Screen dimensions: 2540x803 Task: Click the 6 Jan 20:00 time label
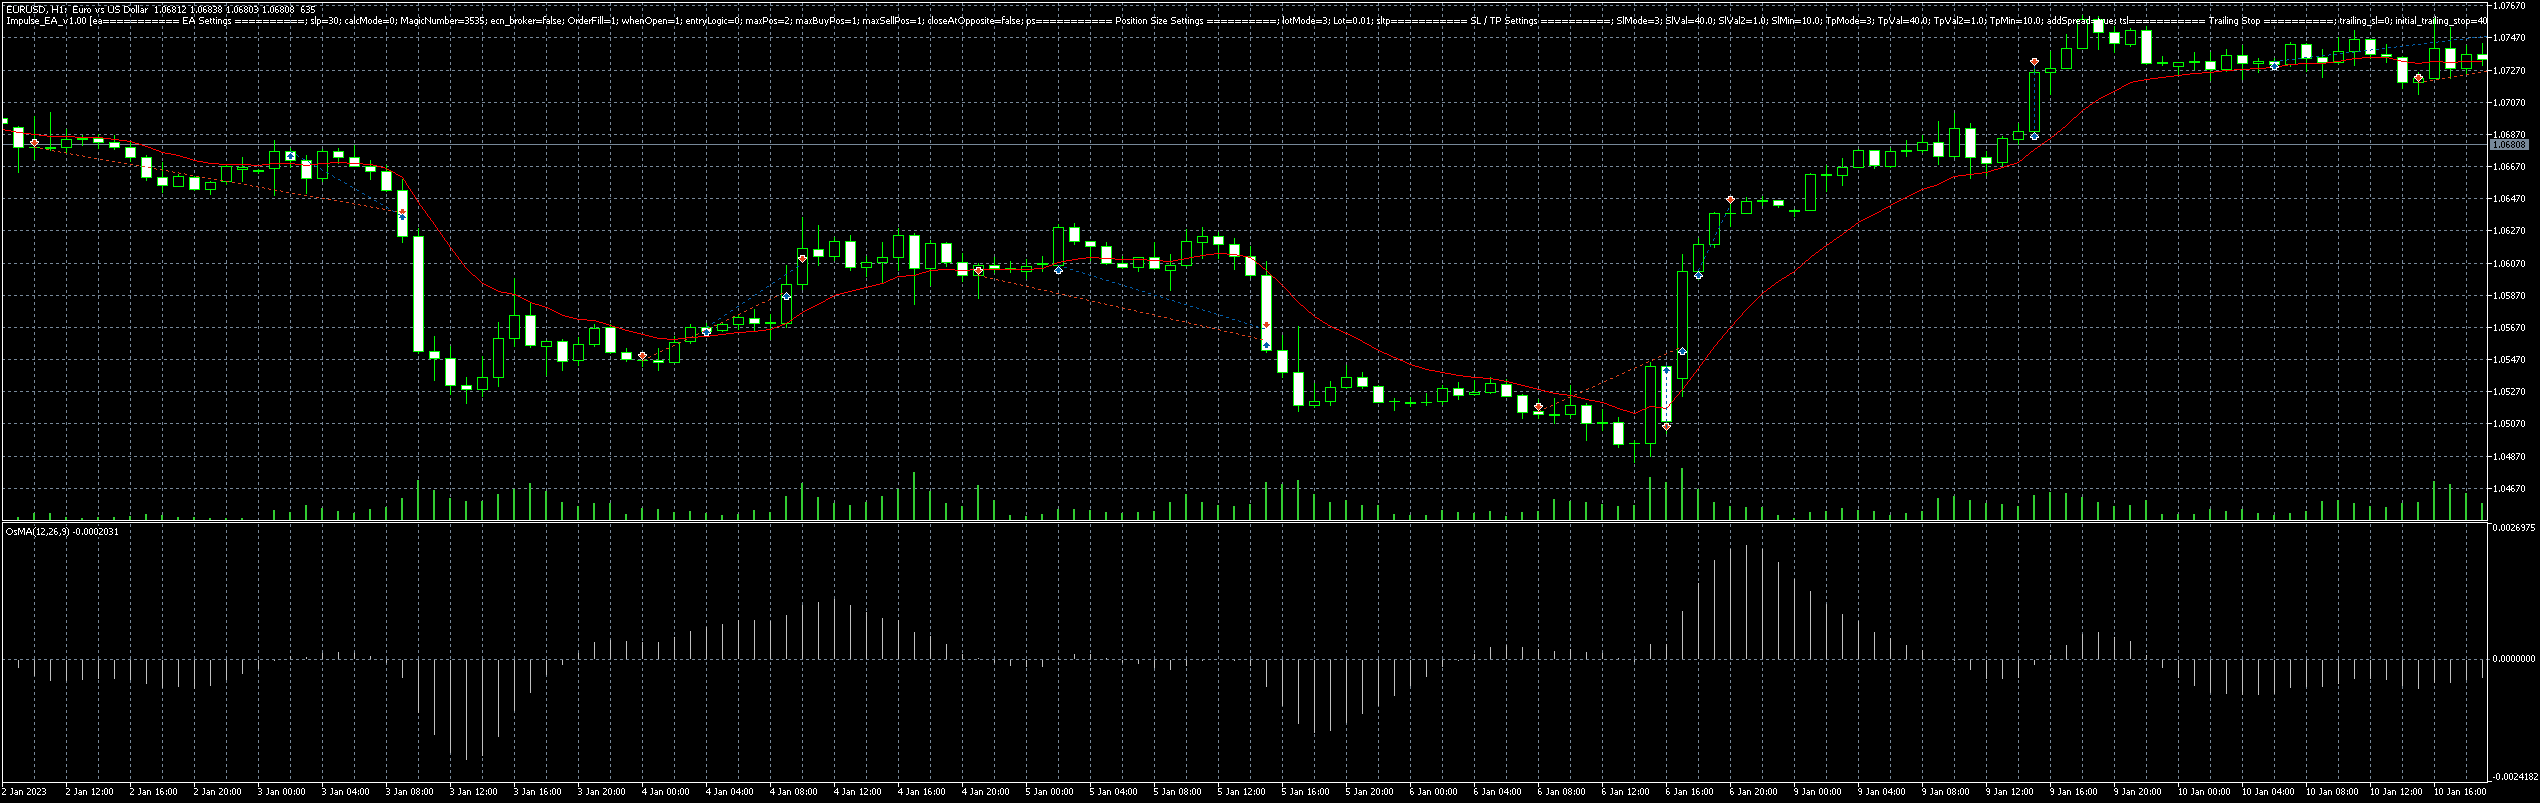[x=1753, y=792]
